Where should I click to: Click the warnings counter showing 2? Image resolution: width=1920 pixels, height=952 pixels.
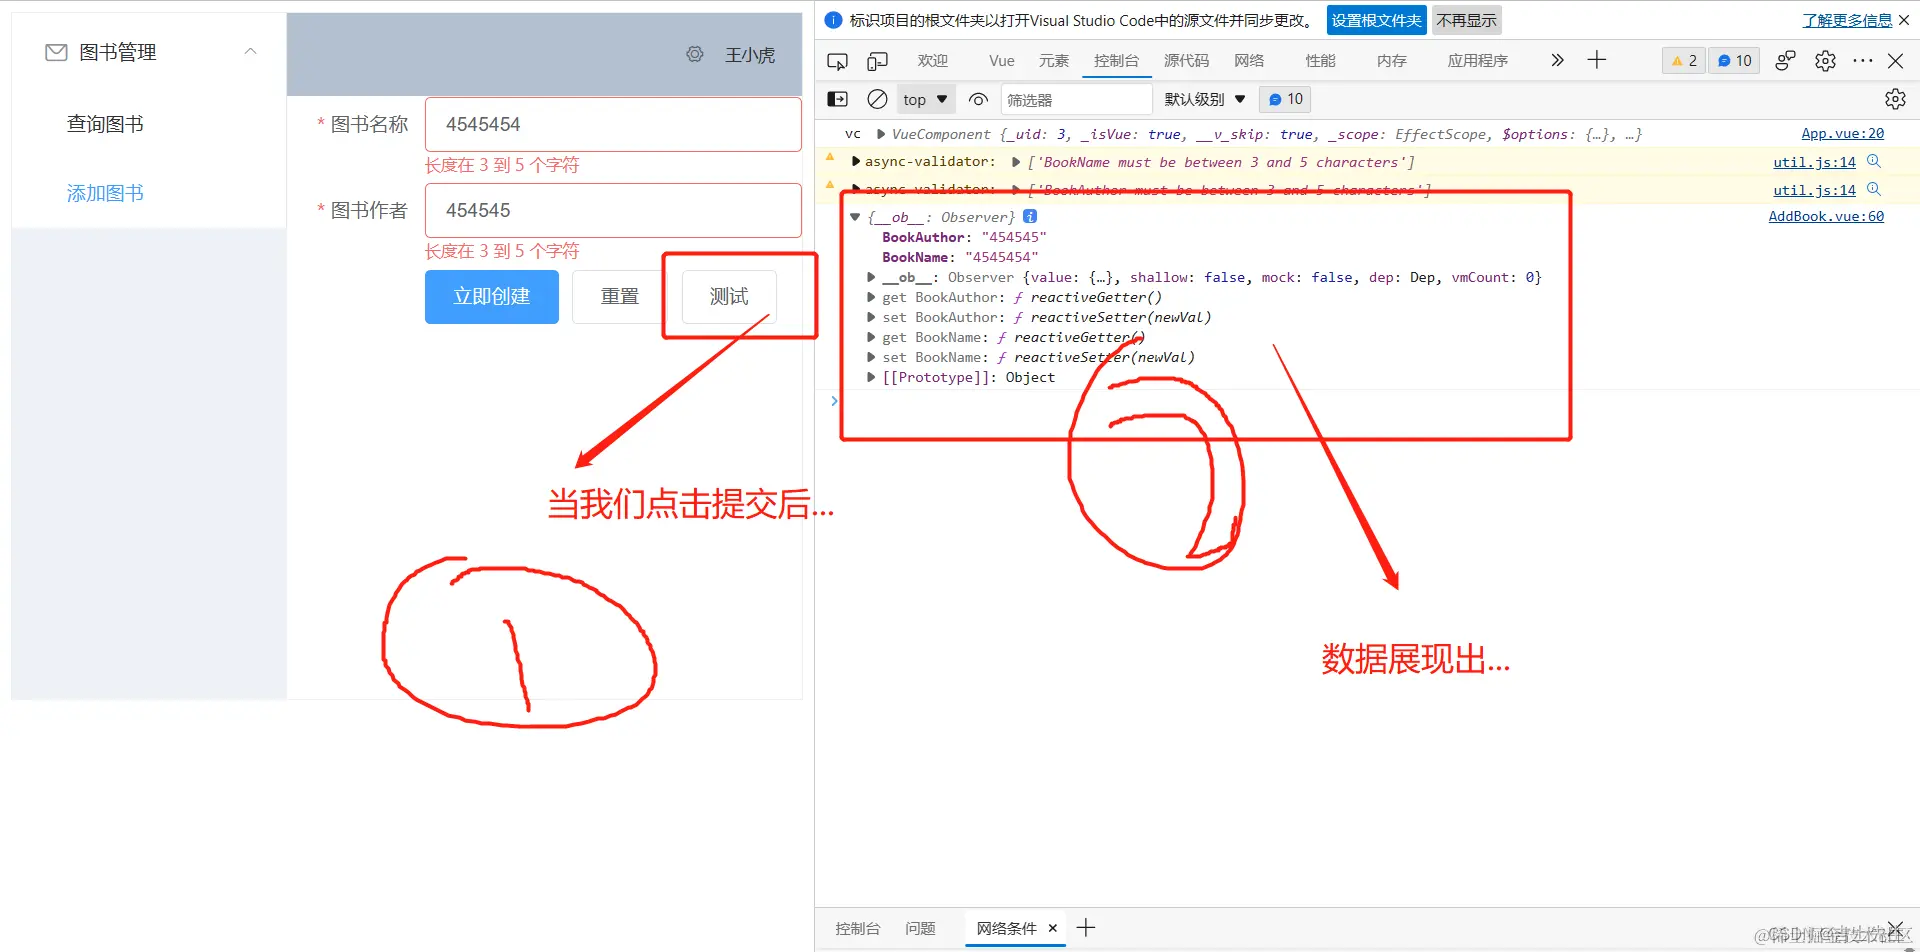tap(1683, 60)
